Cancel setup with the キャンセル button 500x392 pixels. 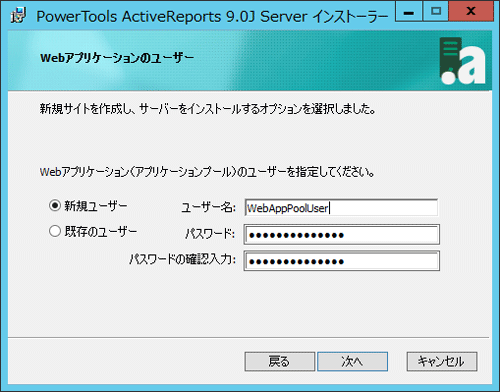point(442,361)
